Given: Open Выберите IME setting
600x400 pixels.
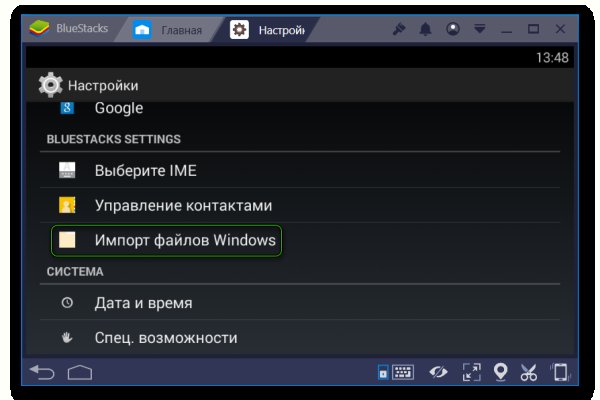Looking at the screenshot, I should (145, 171).
